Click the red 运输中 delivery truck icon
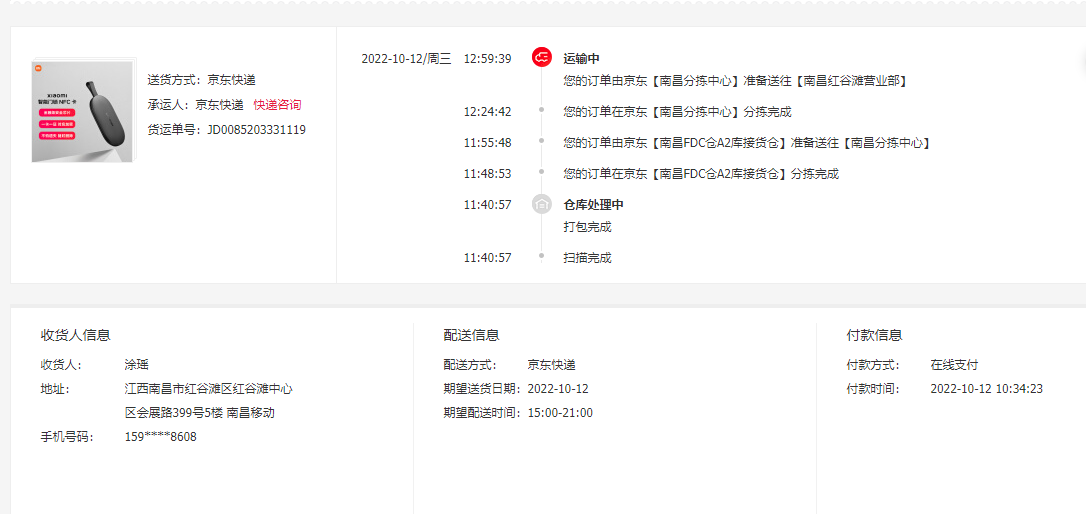 click(x=542, y=58)
